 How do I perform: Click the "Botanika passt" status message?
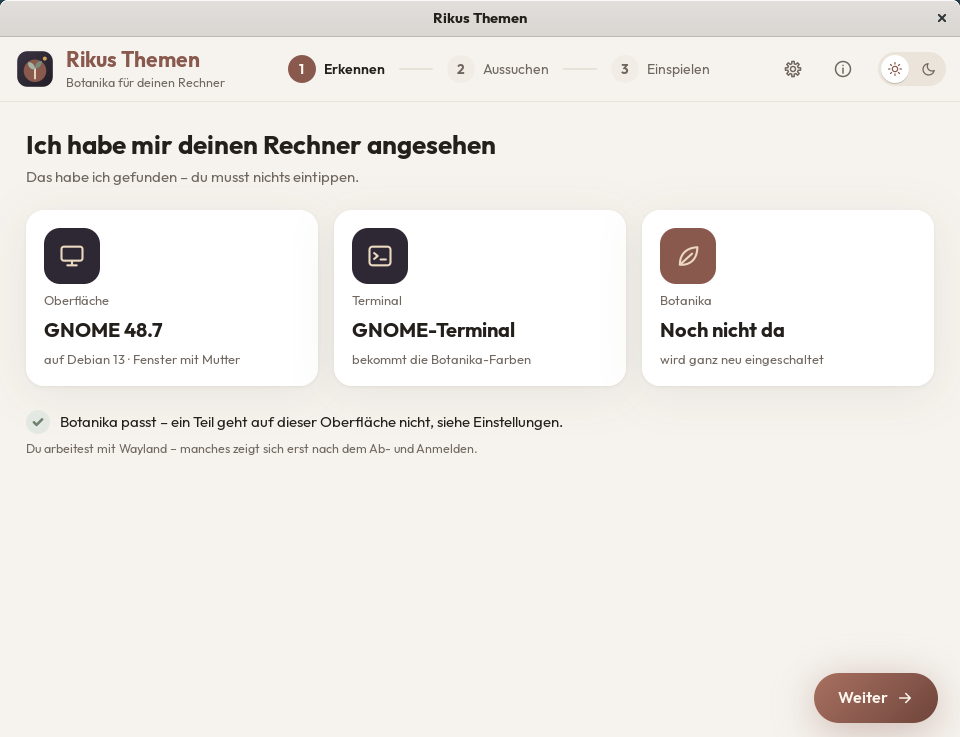(x=311, y=422)
